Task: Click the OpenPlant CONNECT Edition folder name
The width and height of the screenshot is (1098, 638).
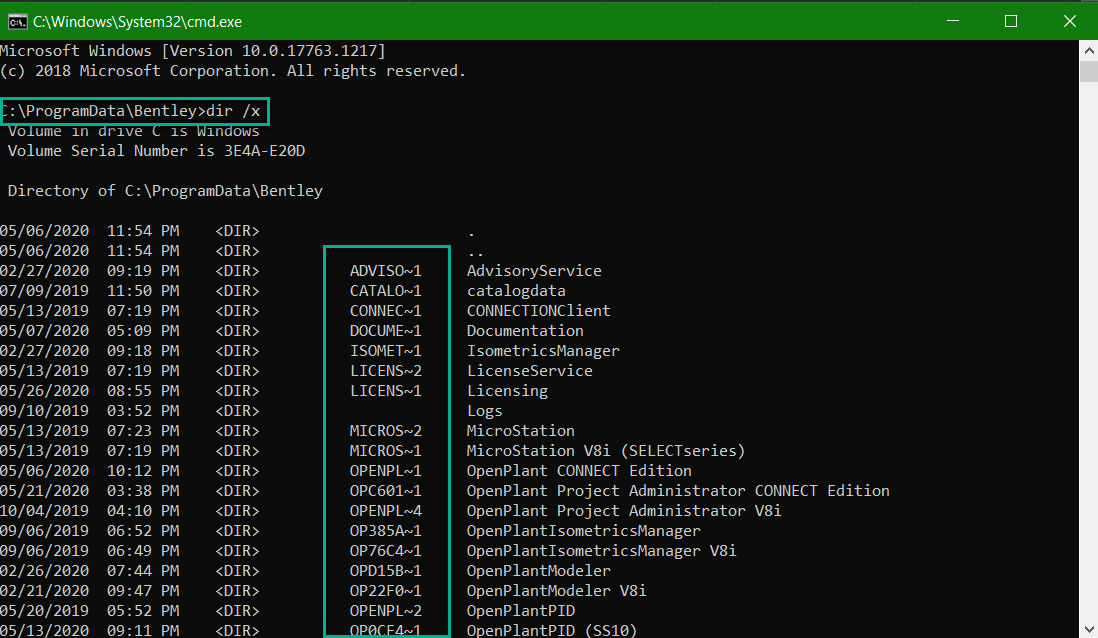Action: coord(579,471)
